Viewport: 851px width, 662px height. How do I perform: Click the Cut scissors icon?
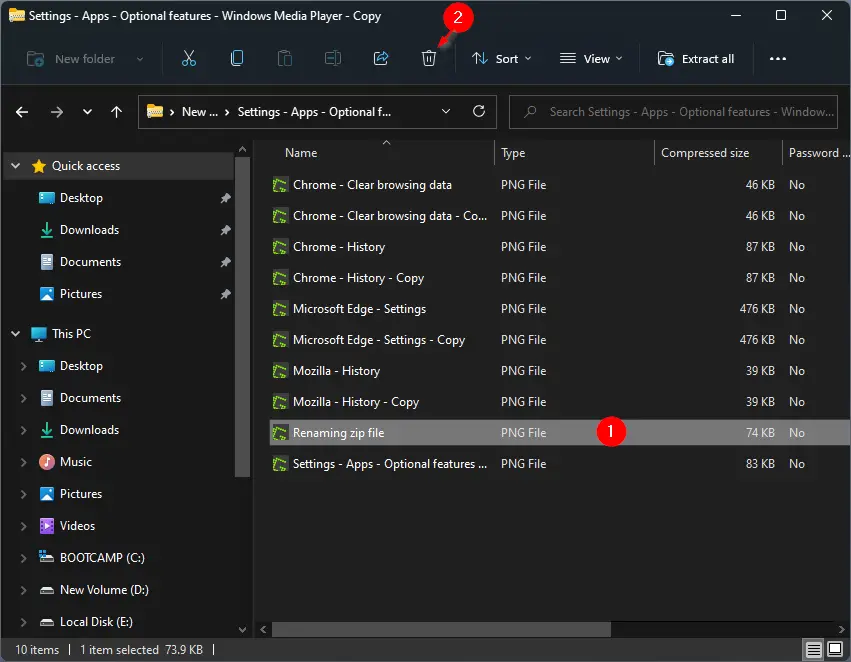189,59
